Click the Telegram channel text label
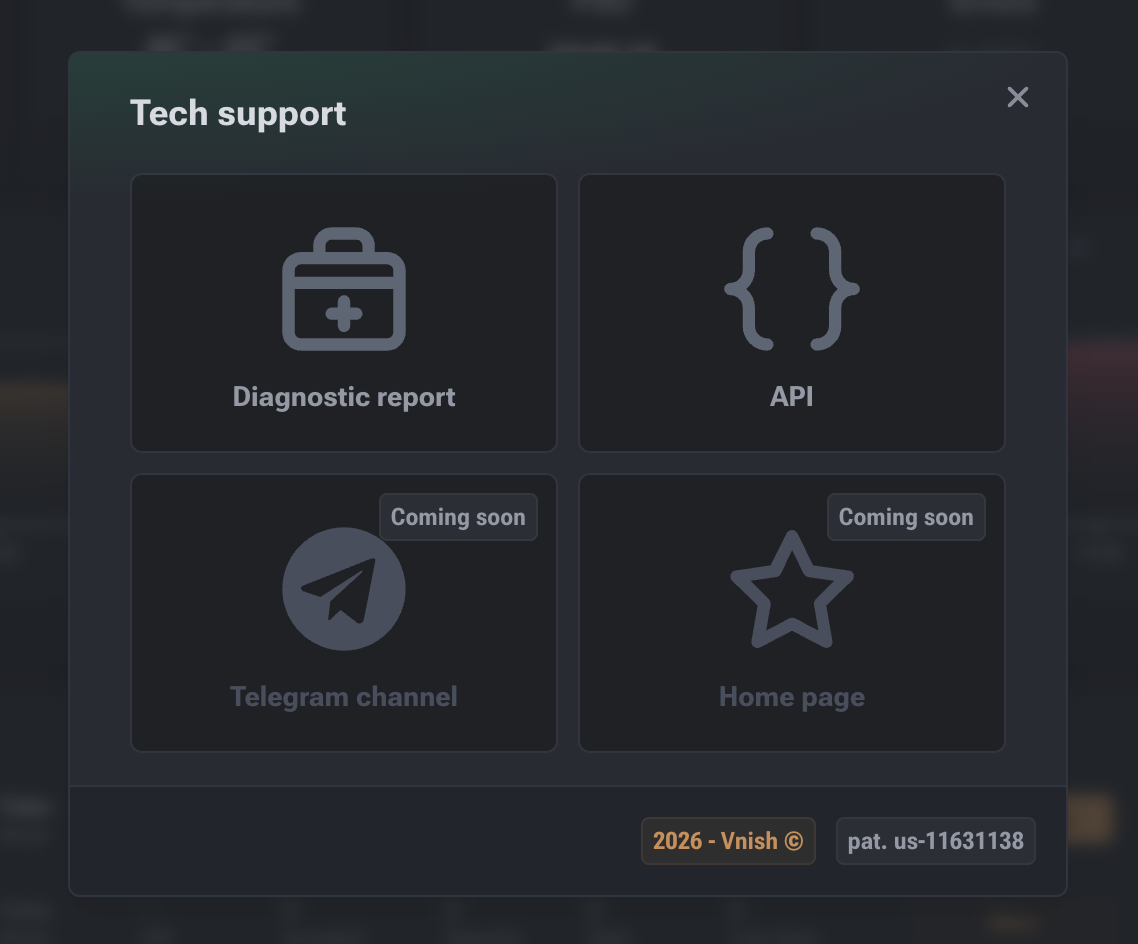The width and height of the screenshot is (1138, 944). point(344,697)
